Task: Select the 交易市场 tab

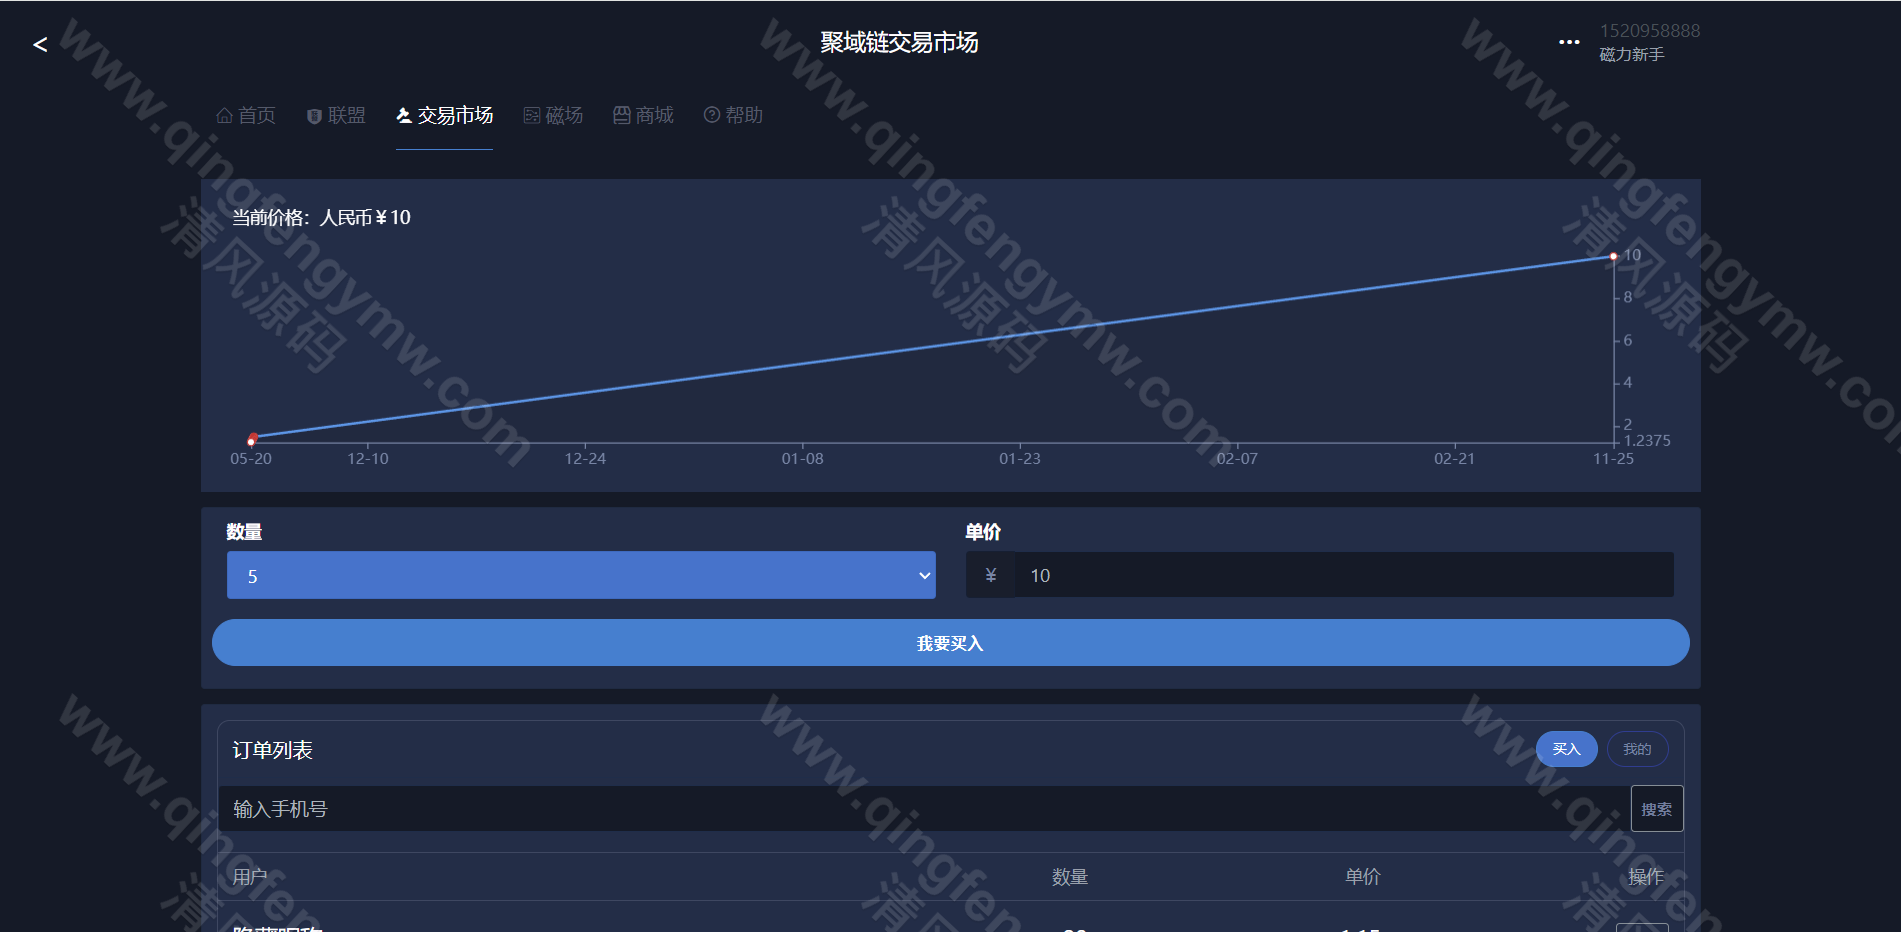Action: (444, 116)
